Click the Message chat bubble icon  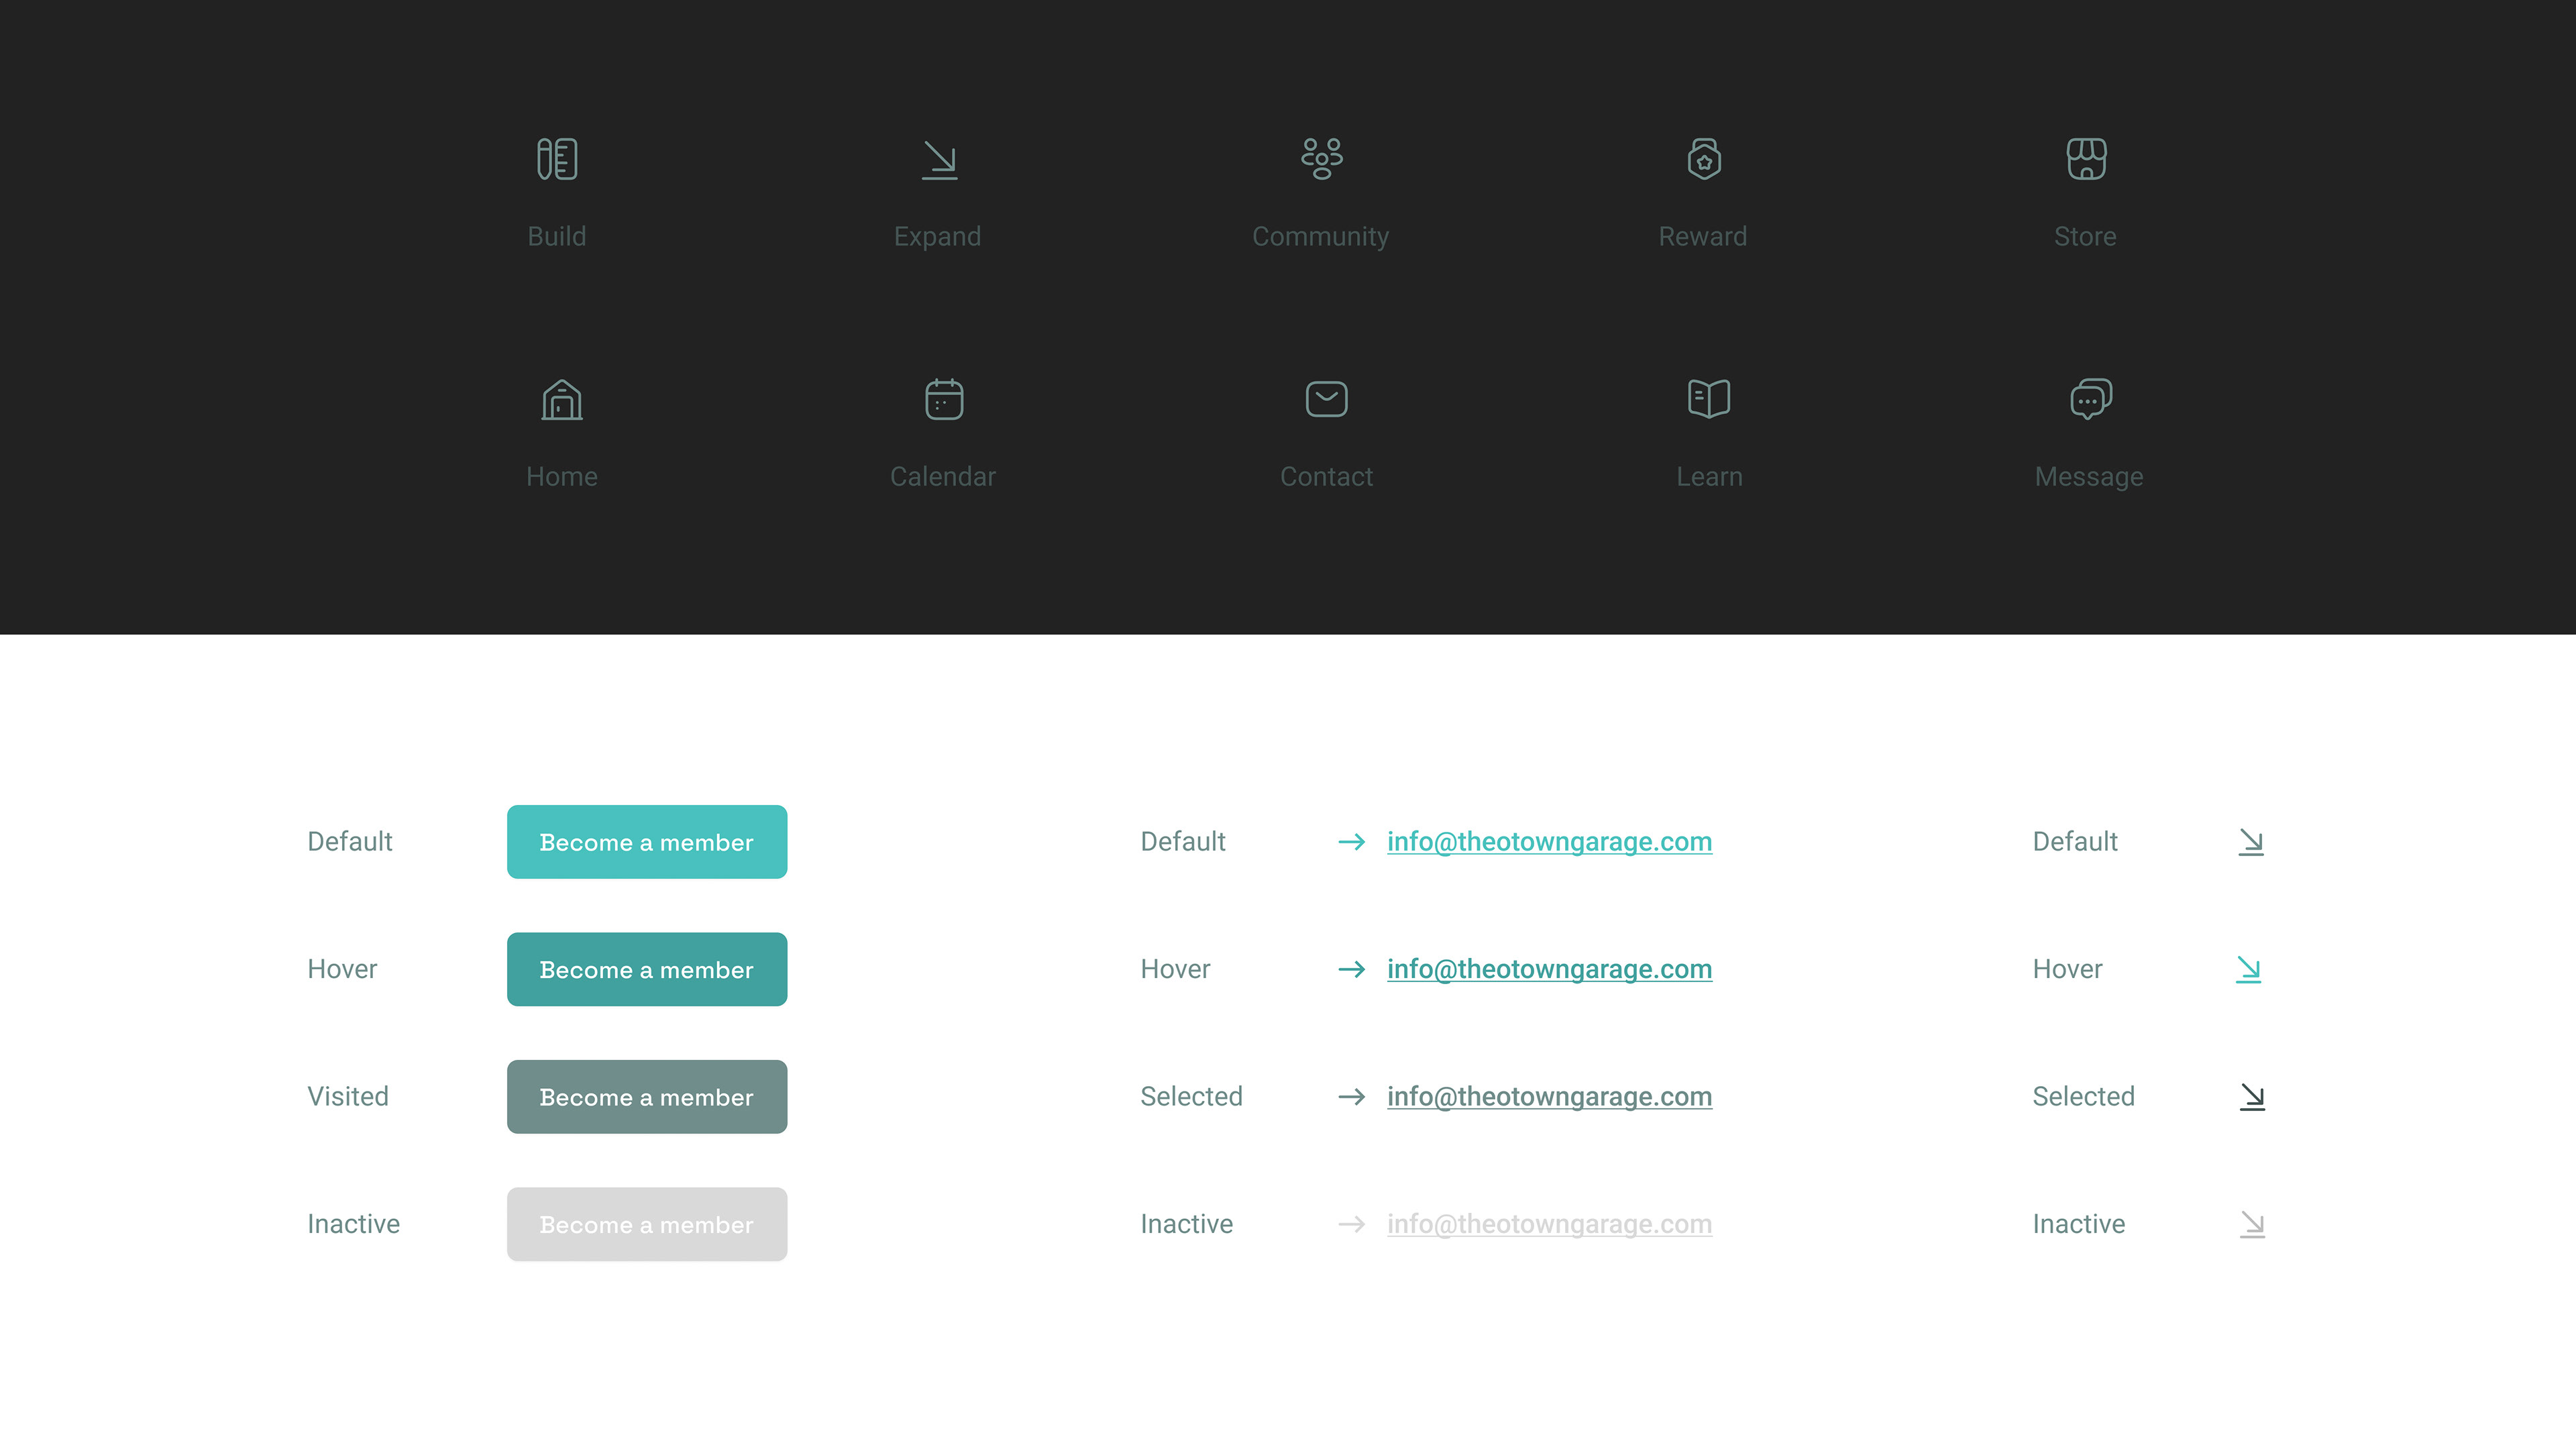[2090, 399]
